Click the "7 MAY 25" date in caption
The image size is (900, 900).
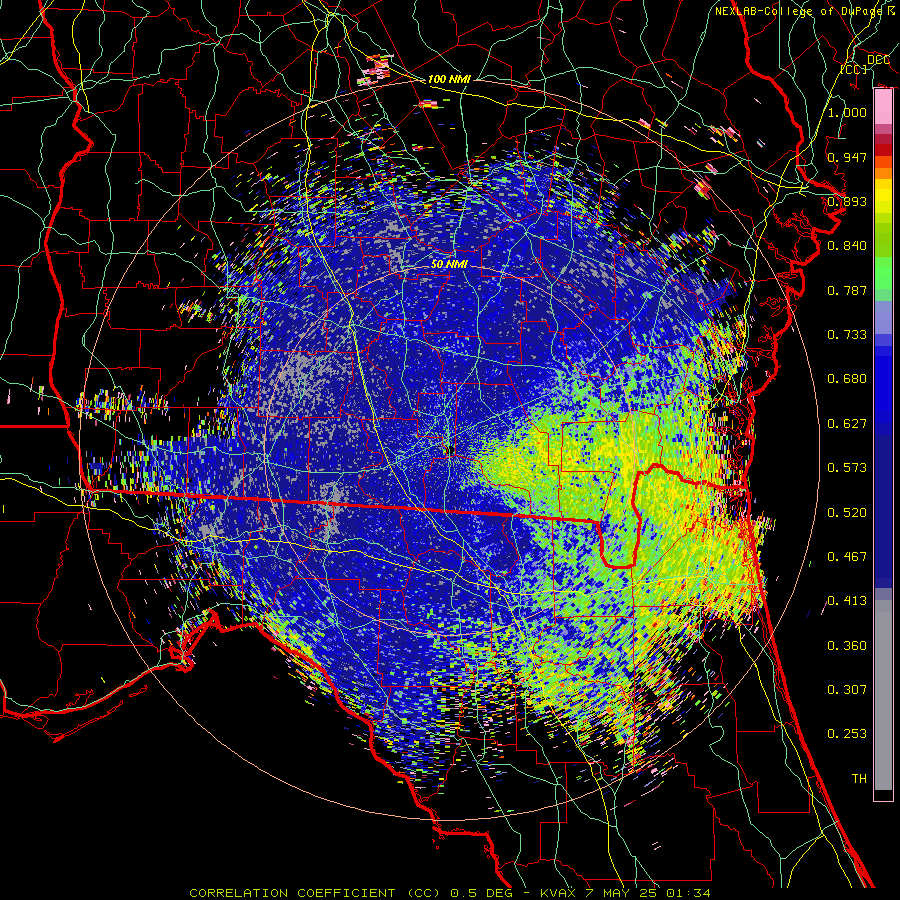click(623, 893)
